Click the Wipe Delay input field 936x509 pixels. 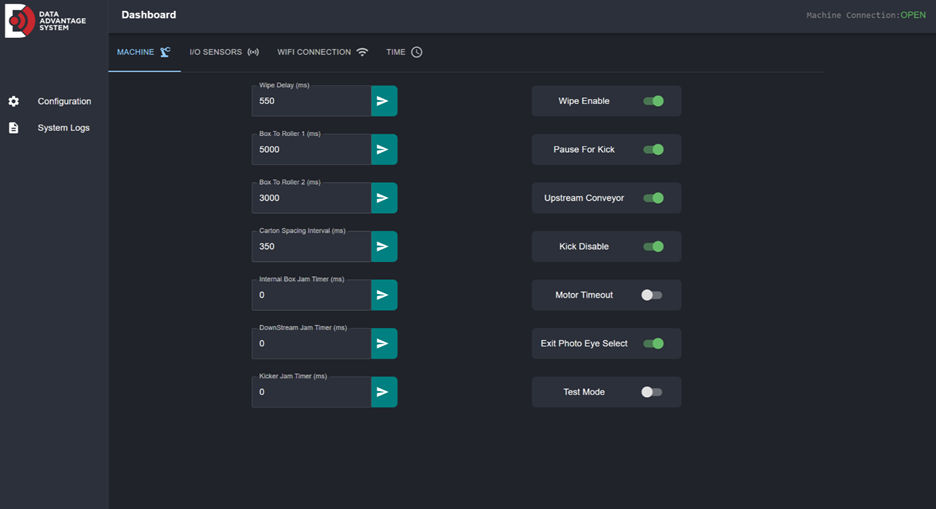click(x=311, y=101)
